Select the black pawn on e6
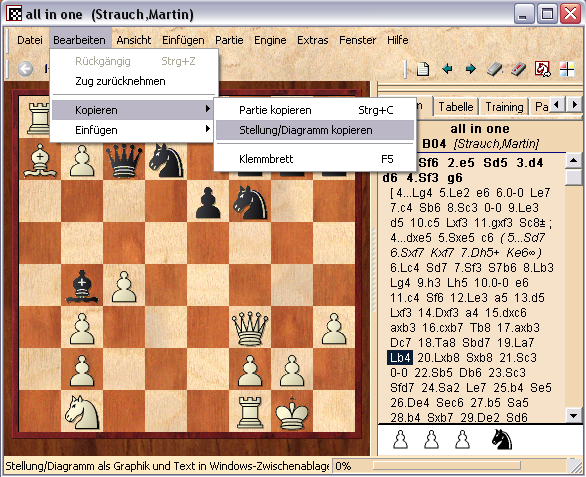 208,202
